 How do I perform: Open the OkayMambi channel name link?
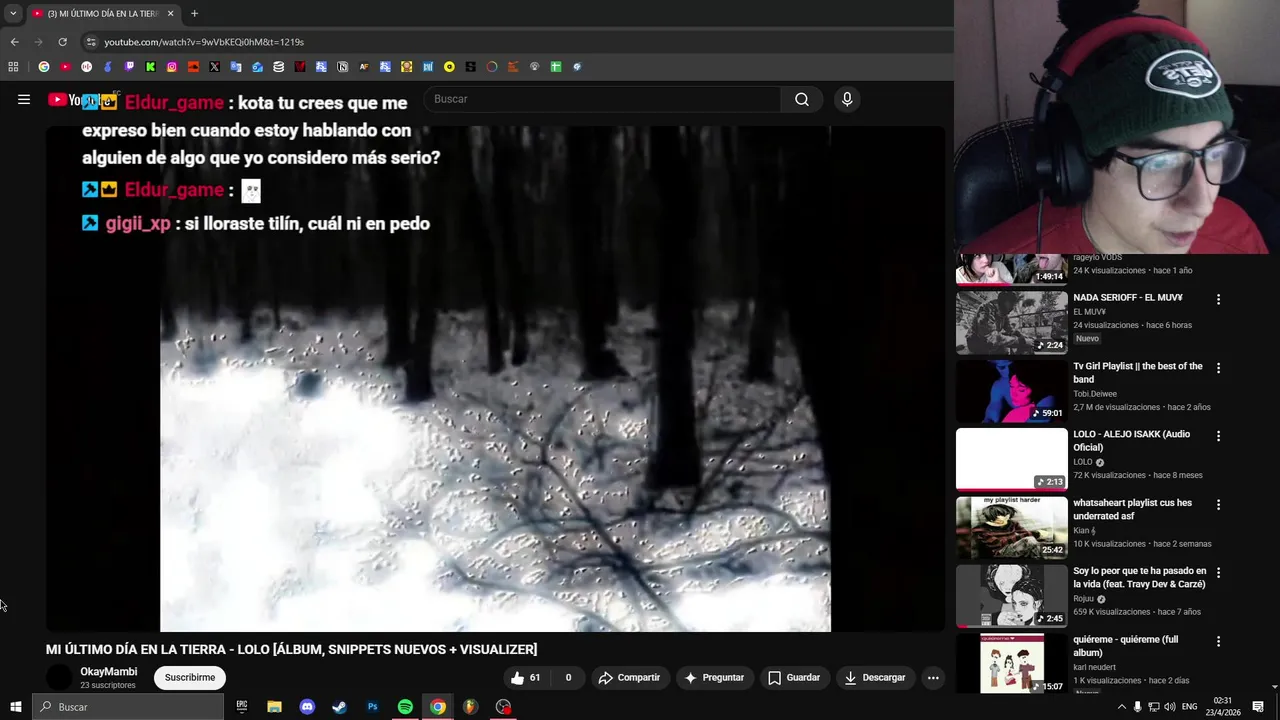(109, 672)
